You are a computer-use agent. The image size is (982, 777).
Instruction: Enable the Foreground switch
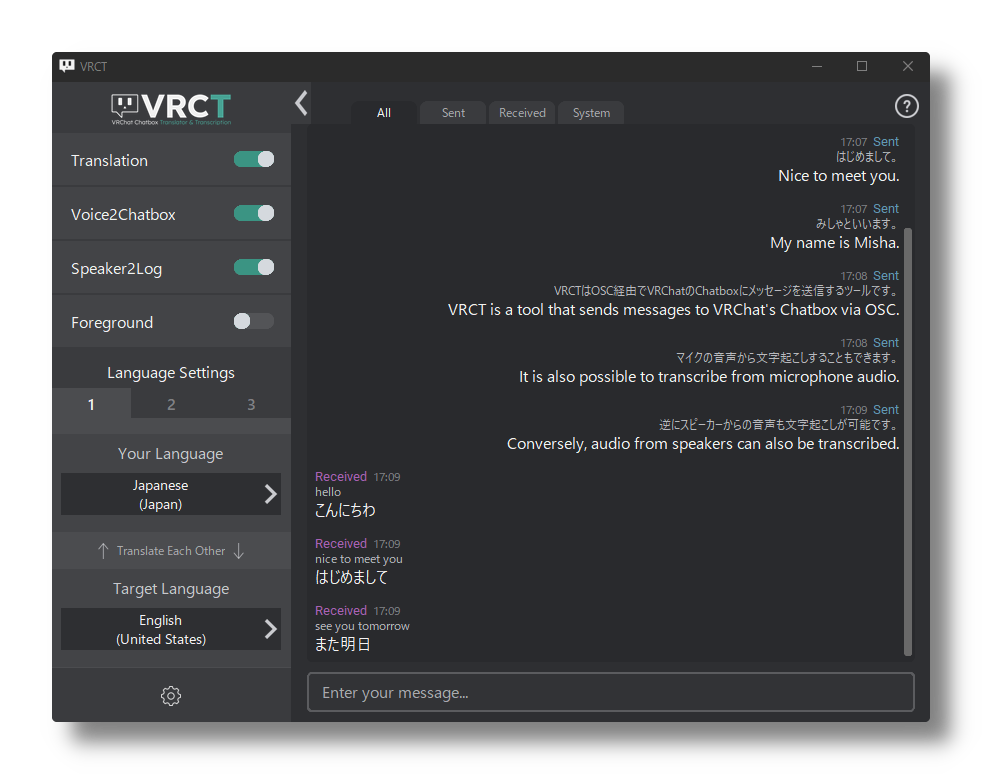tap(254, 321)
